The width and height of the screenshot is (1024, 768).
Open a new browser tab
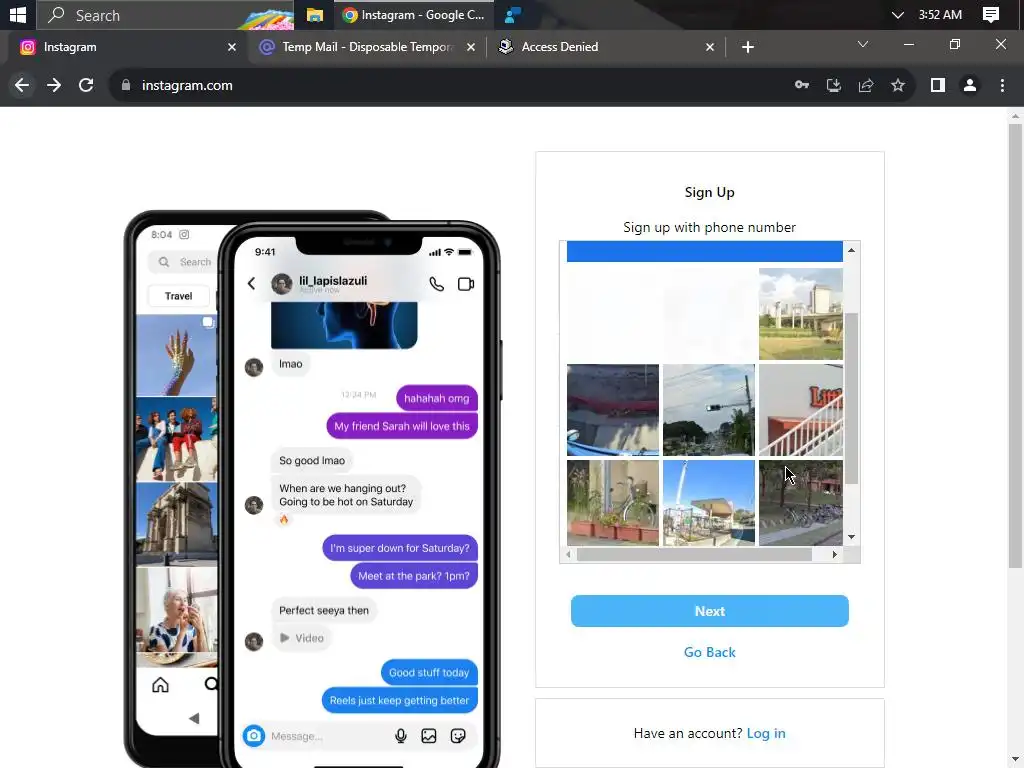click(x=748, y=47)
